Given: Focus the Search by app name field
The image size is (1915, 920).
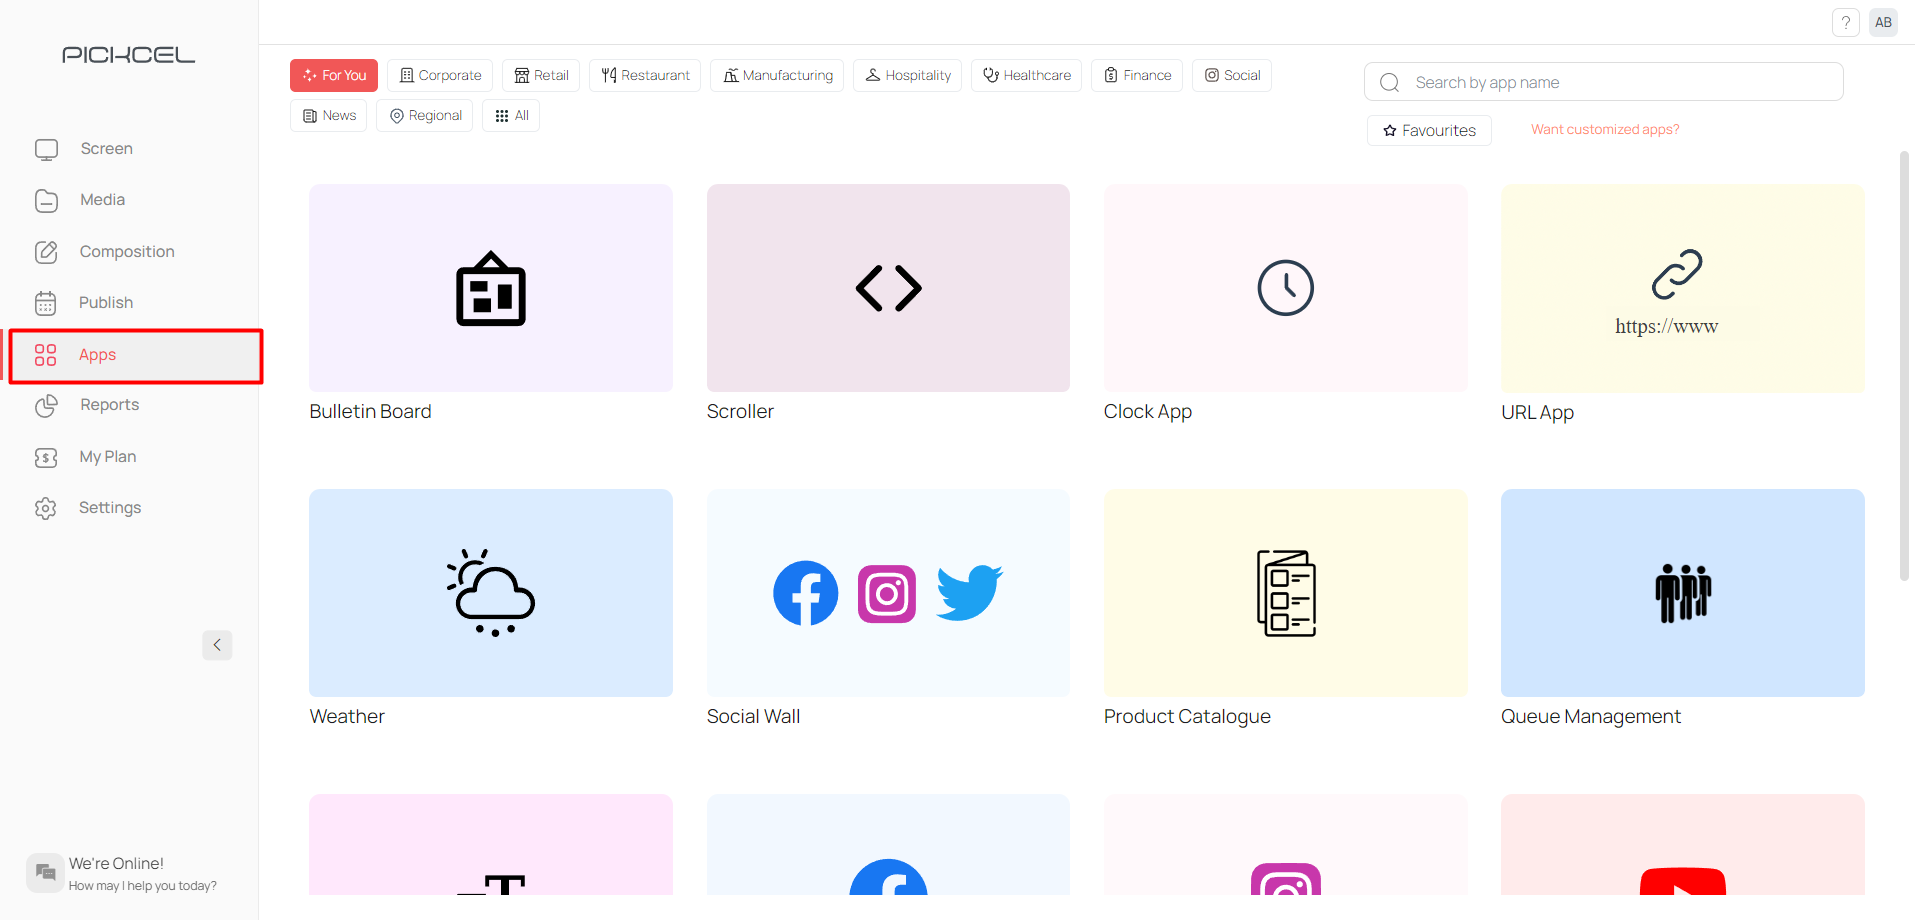Looking at the screenshot, I should tap(1604, 82).
